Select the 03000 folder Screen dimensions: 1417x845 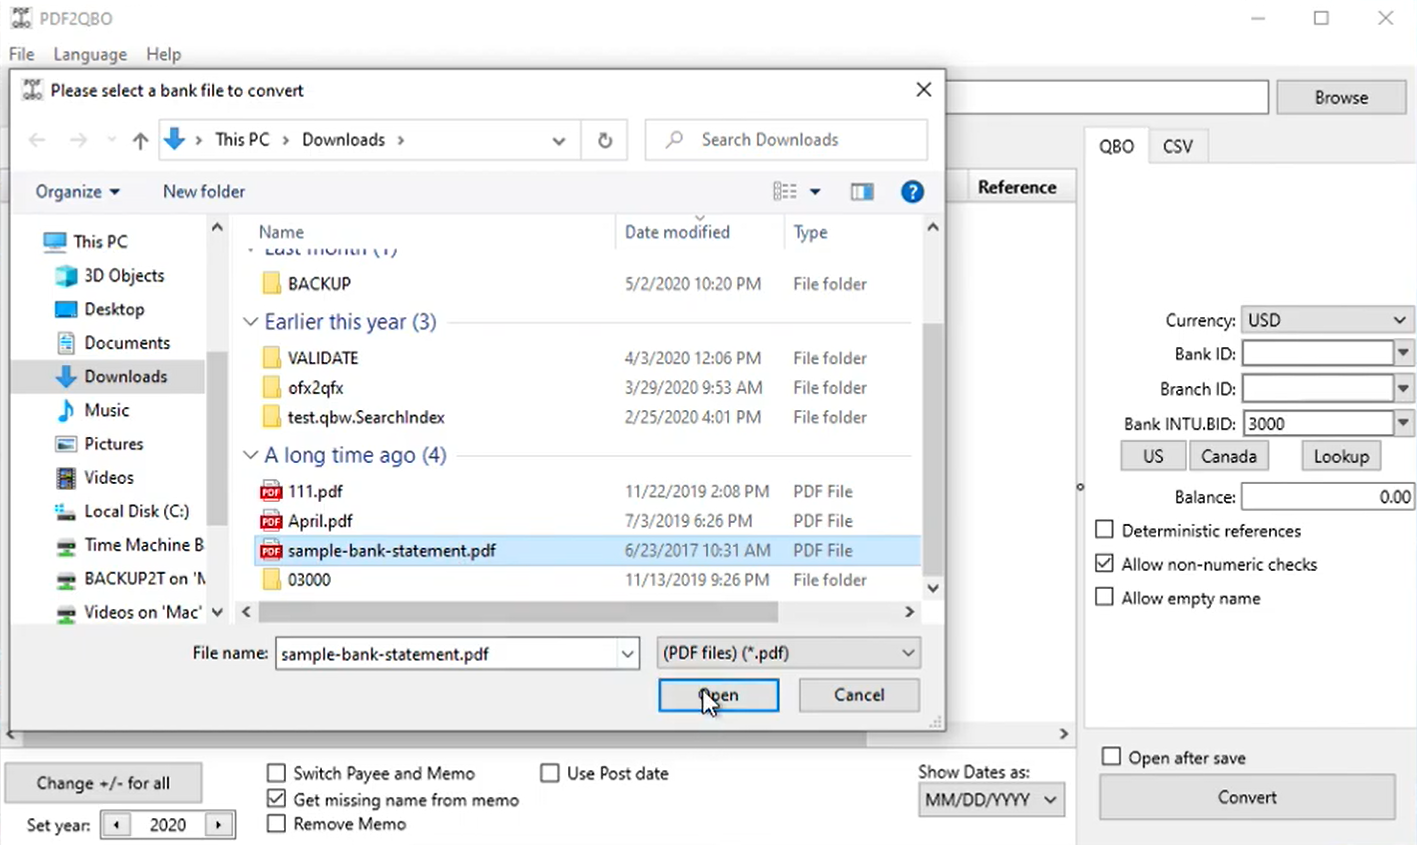coord(308,580)
